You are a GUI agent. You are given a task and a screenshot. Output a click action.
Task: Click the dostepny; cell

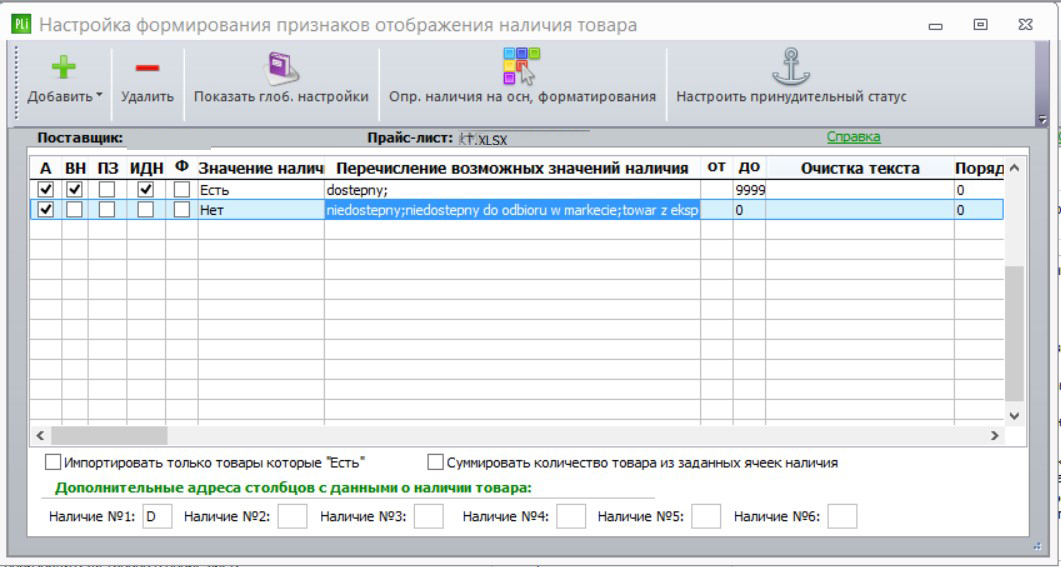click(512, 190)
